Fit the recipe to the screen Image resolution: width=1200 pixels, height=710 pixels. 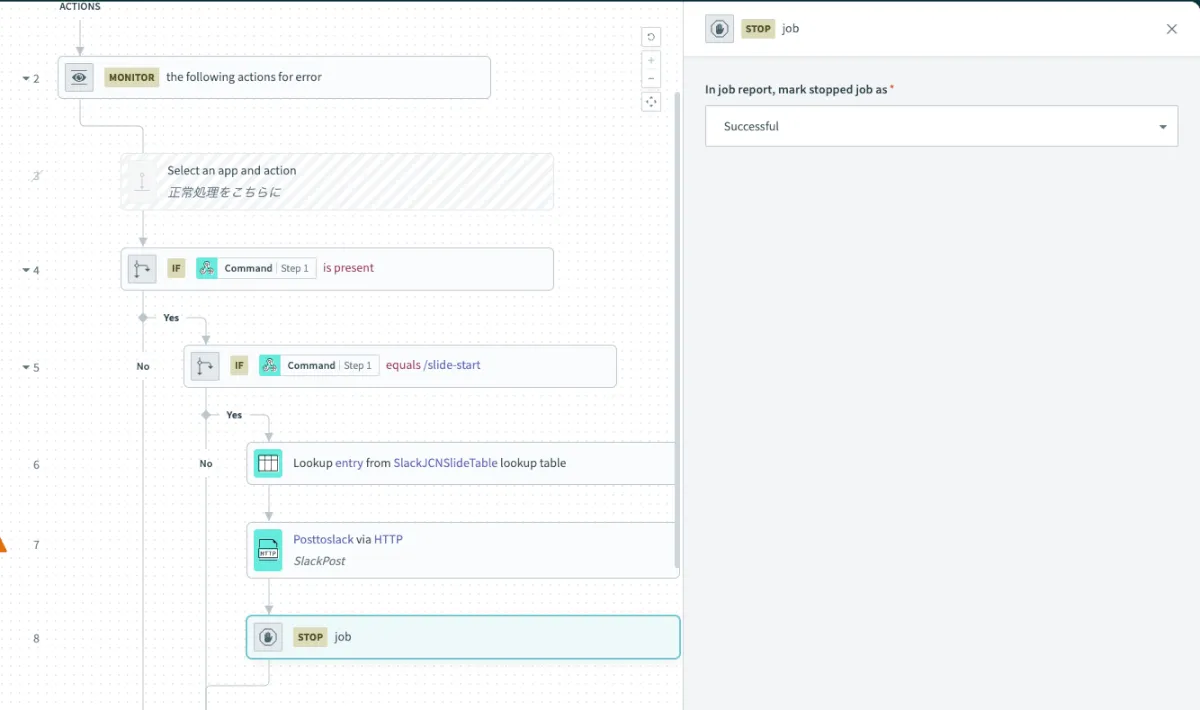651,102
